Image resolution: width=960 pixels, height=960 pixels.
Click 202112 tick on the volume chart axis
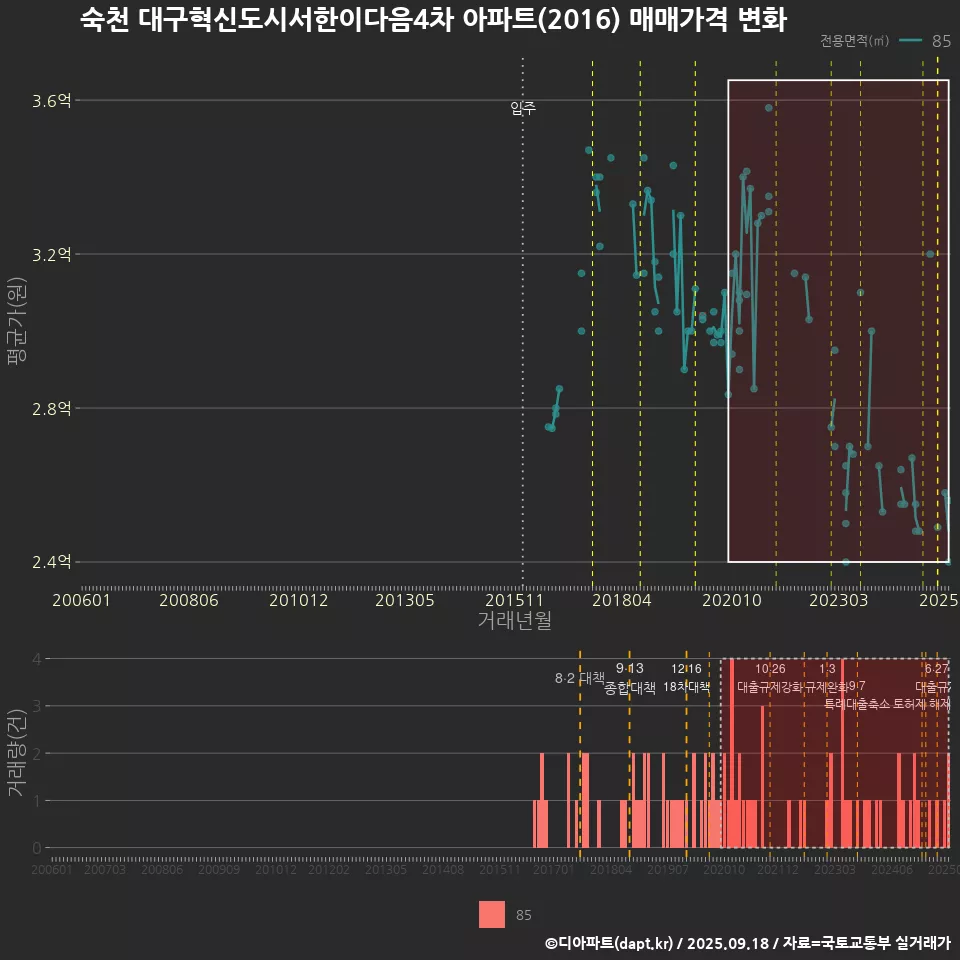[778, 869]
